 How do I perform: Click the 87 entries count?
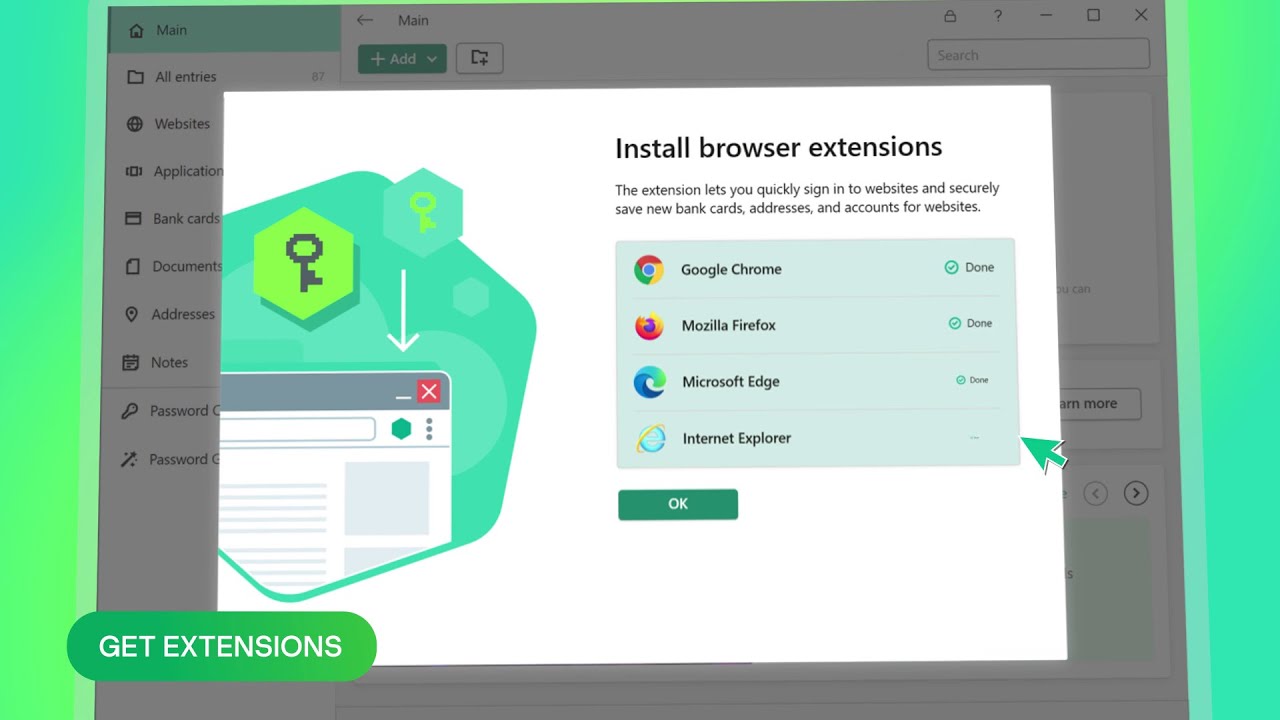(x=318, y=77)
